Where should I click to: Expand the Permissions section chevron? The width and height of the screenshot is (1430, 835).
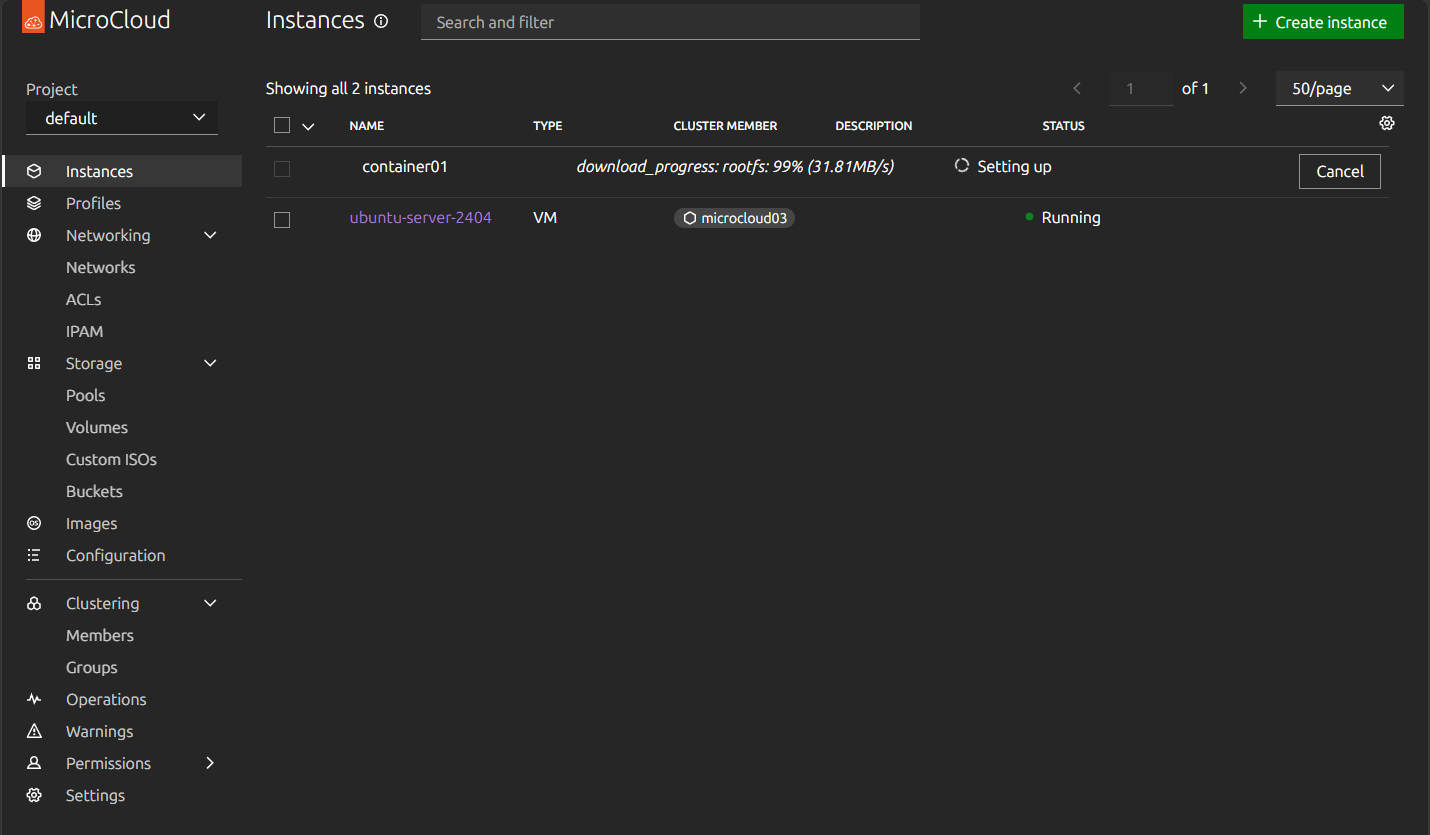pos(210,763)
